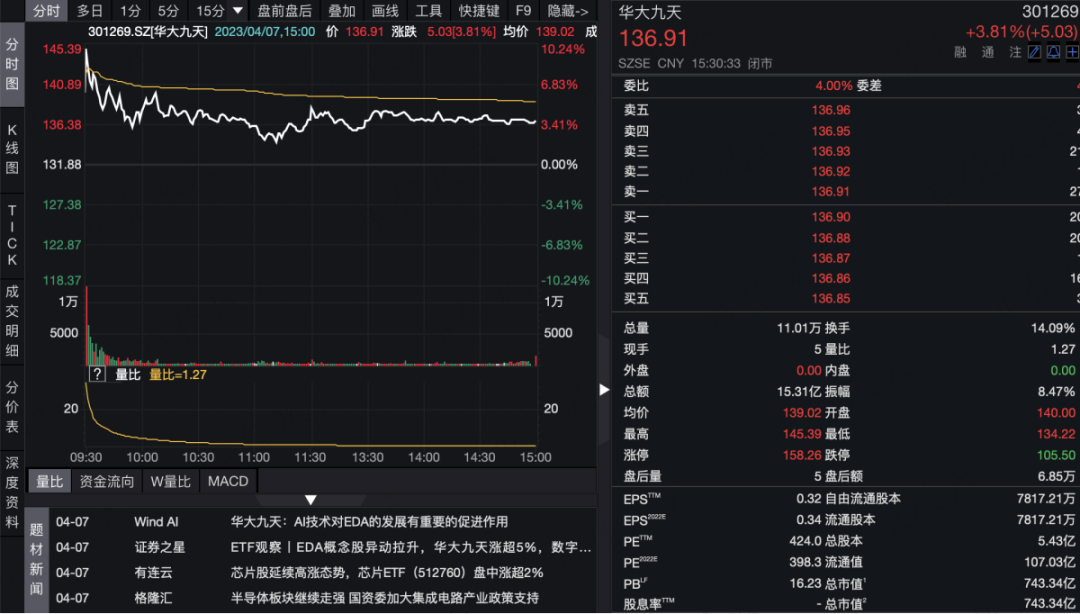The height and width of the screenshot is (614, 1080).
Task: Click the 卖四 price 136.95
Action: pos(831,131)
